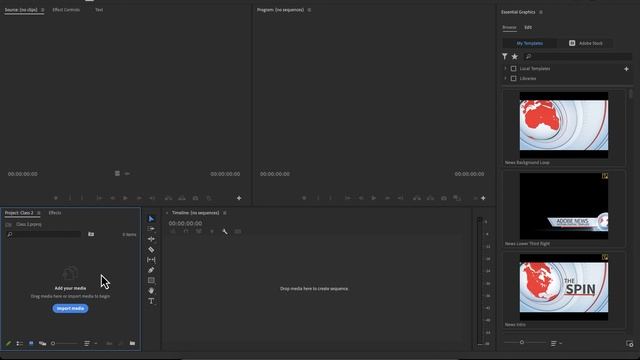Select the Ripple Edit tool
This screenshot has width=640, height=360.
151,239
